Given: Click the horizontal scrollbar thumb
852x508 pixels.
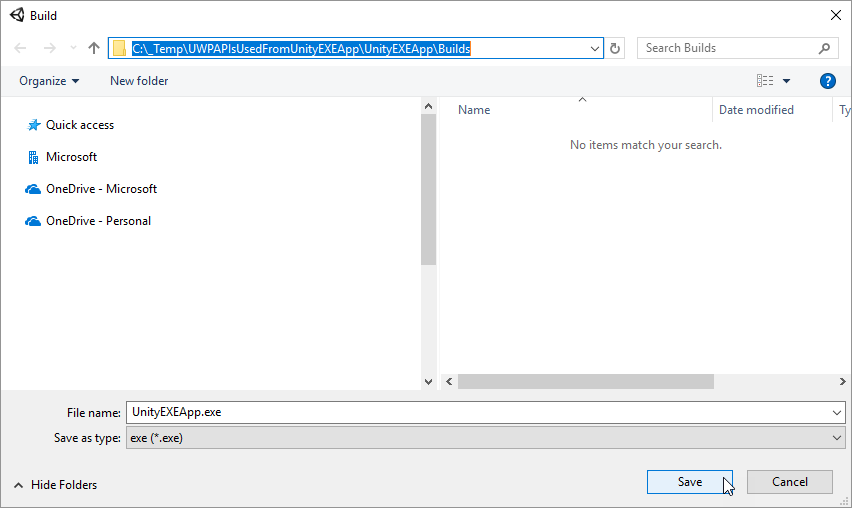Looking at the screenshot, I should 586,381.
